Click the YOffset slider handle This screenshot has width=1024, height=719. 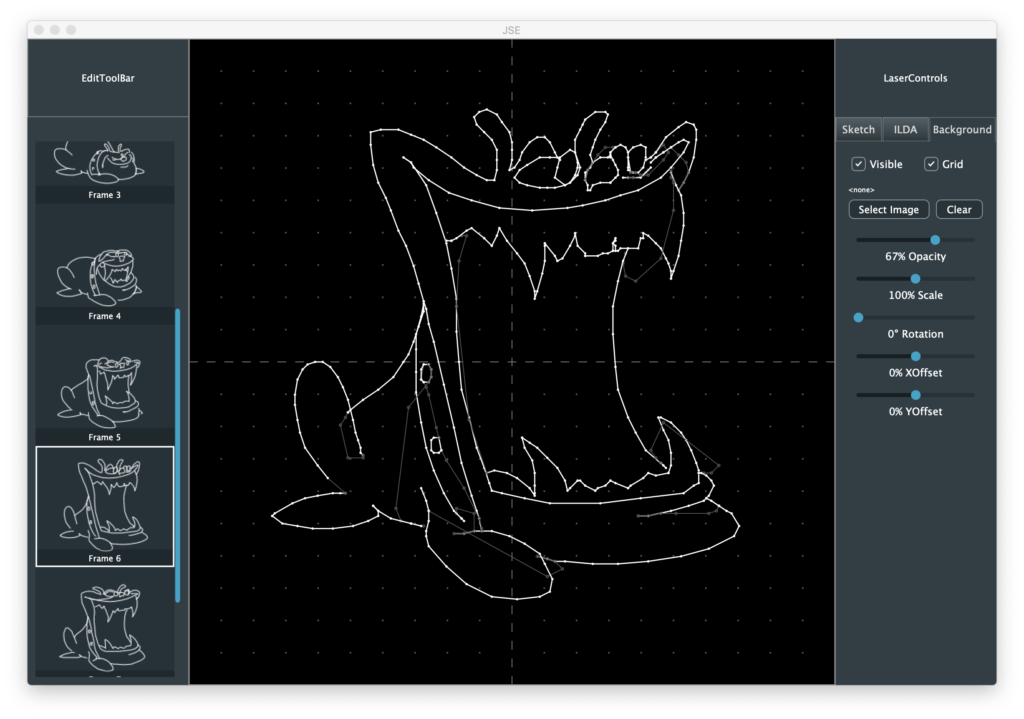[915, 395]
